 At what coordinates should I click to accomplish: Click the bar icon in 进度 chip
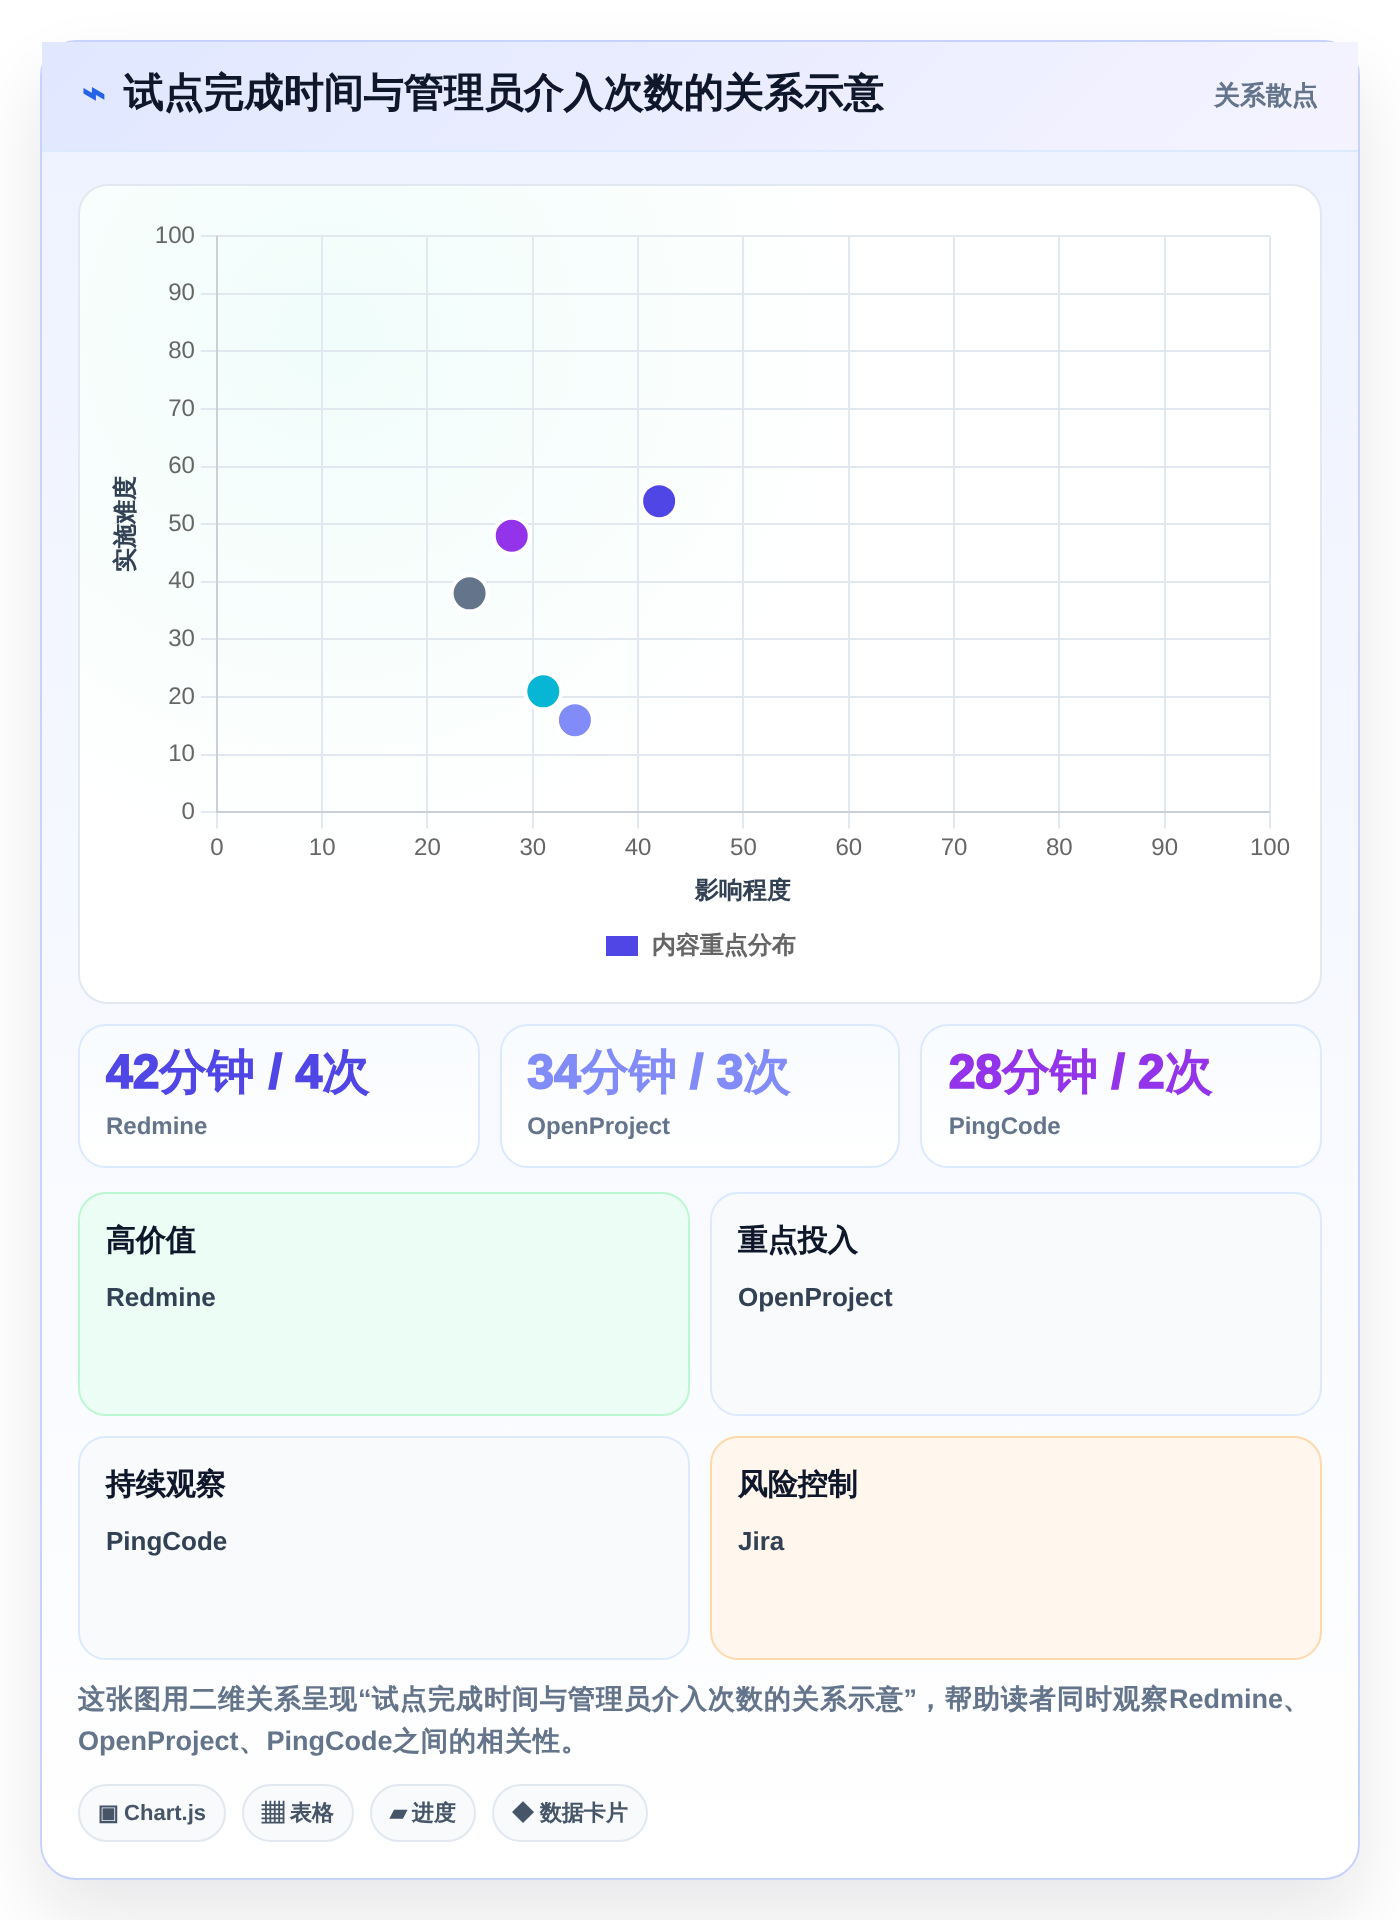click(x=398, y=1815)
